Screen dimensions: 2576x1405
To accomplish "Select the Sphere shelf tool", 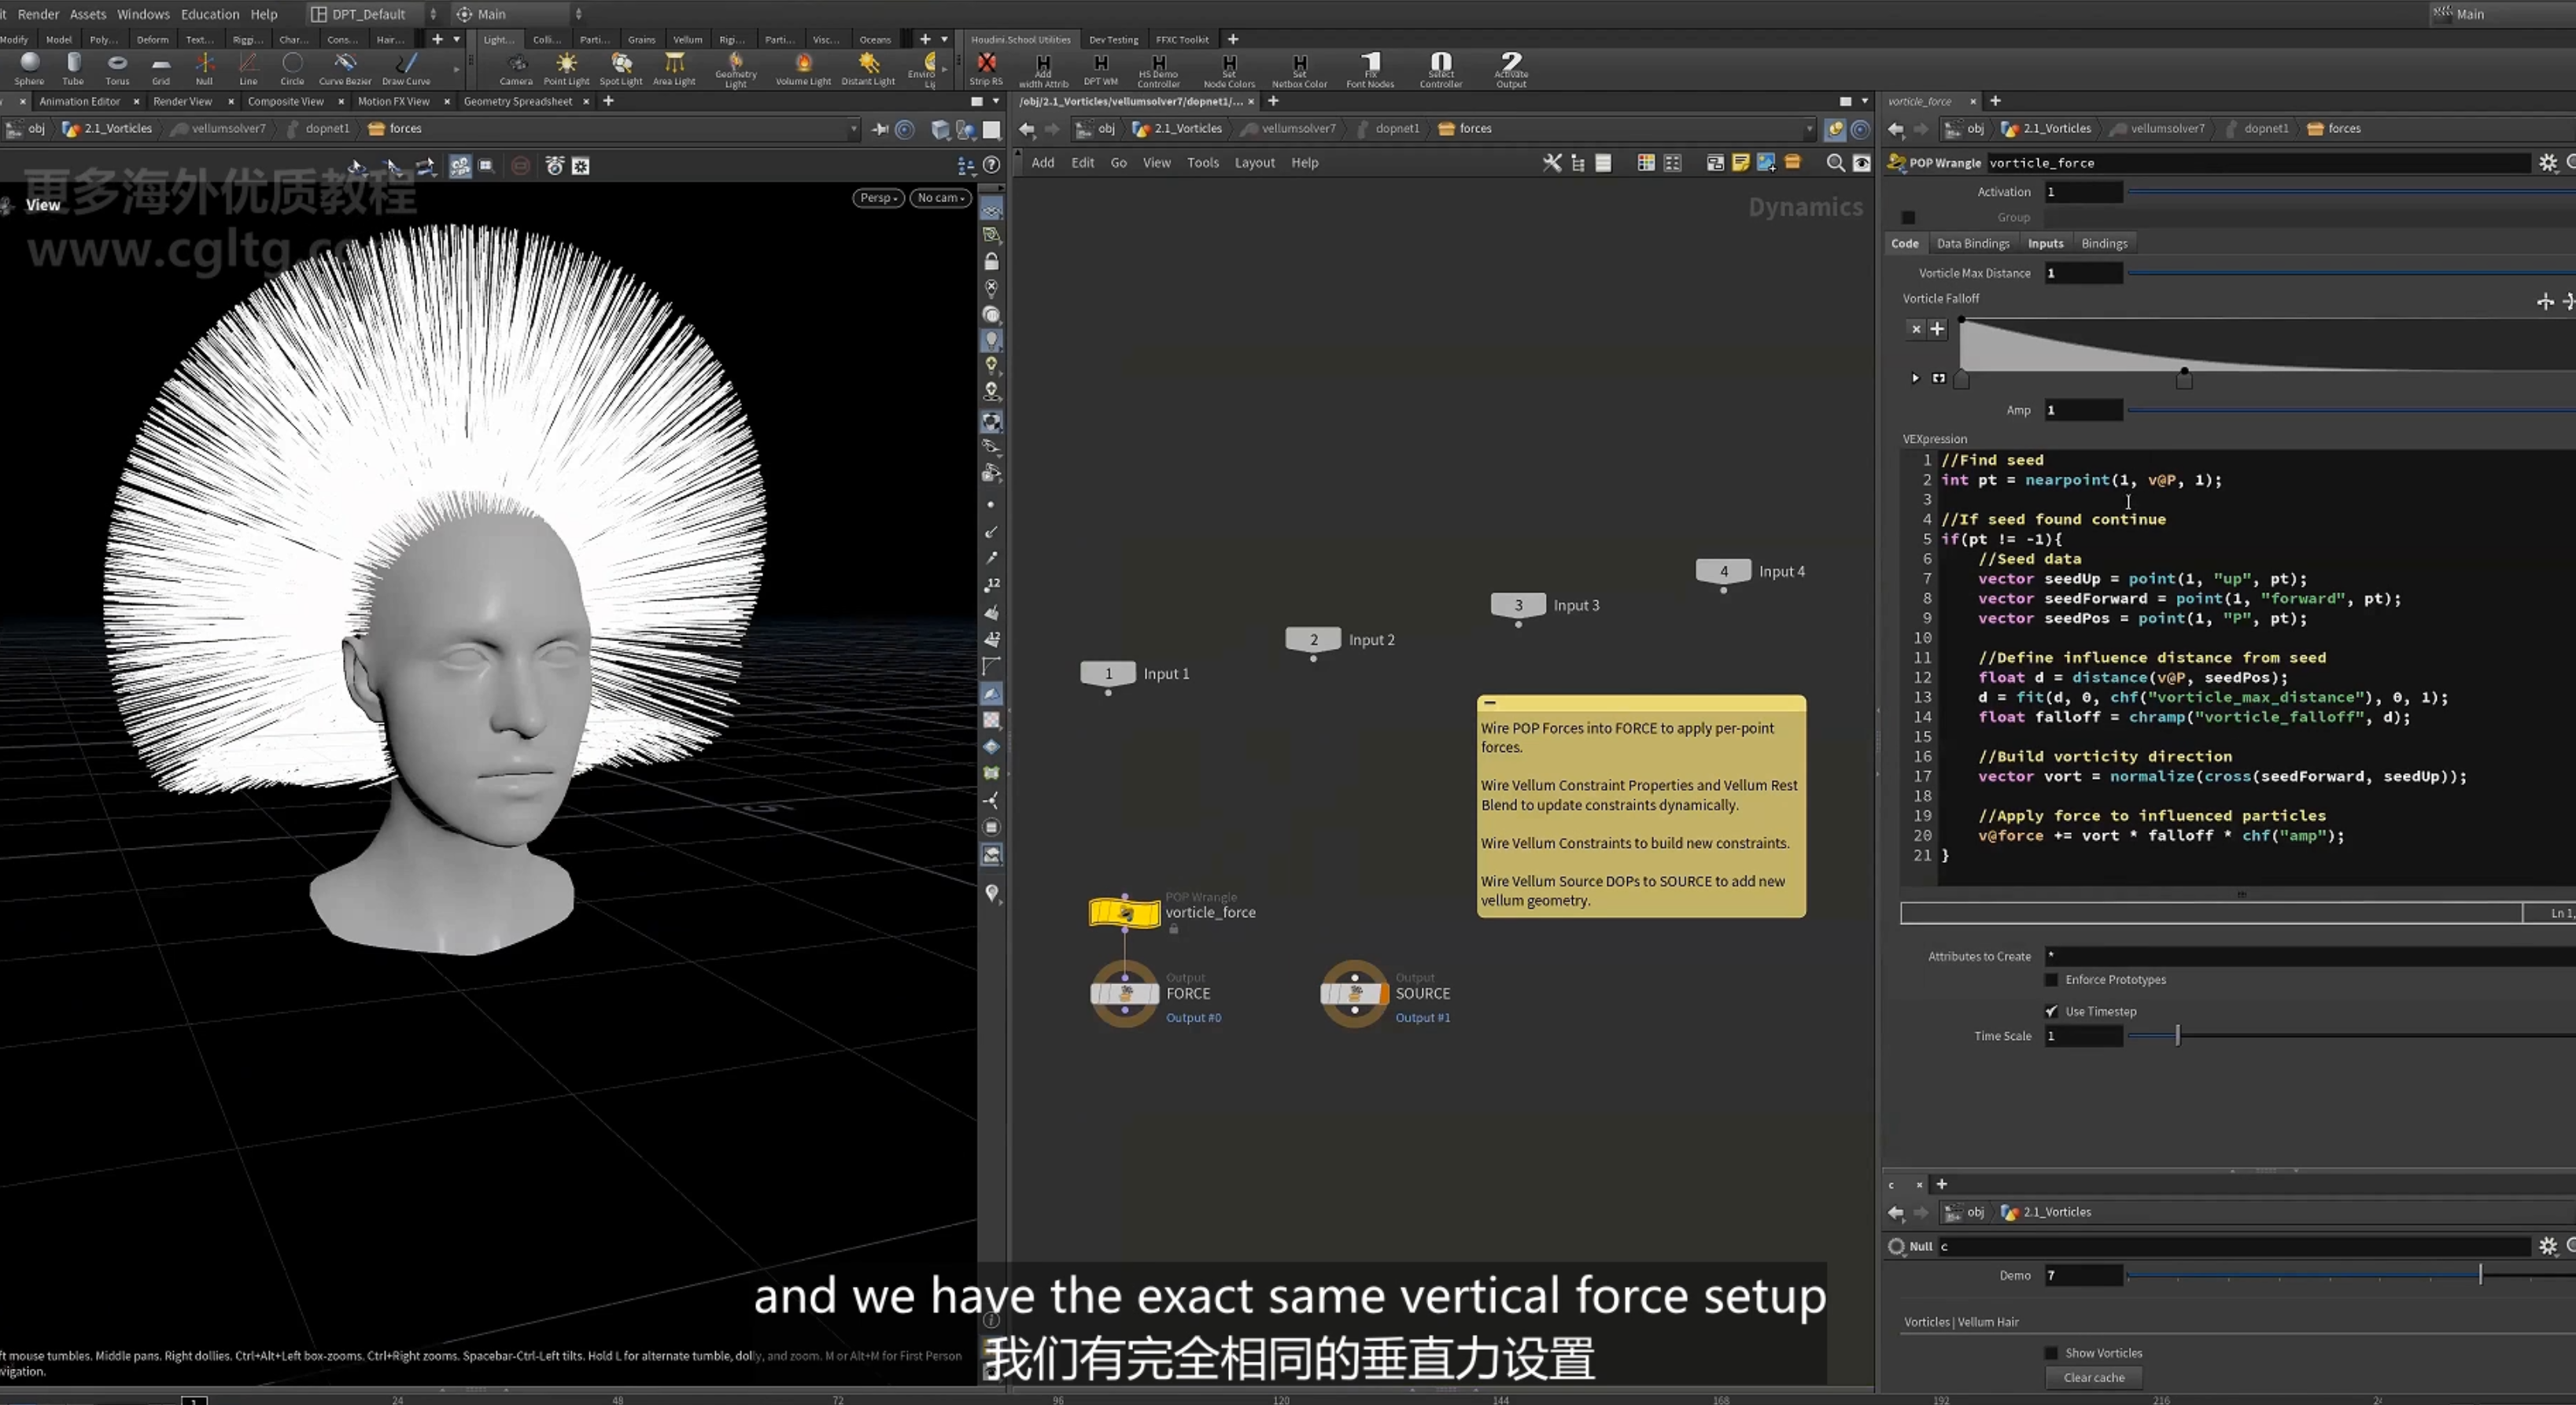I will [x=29, y=68].
